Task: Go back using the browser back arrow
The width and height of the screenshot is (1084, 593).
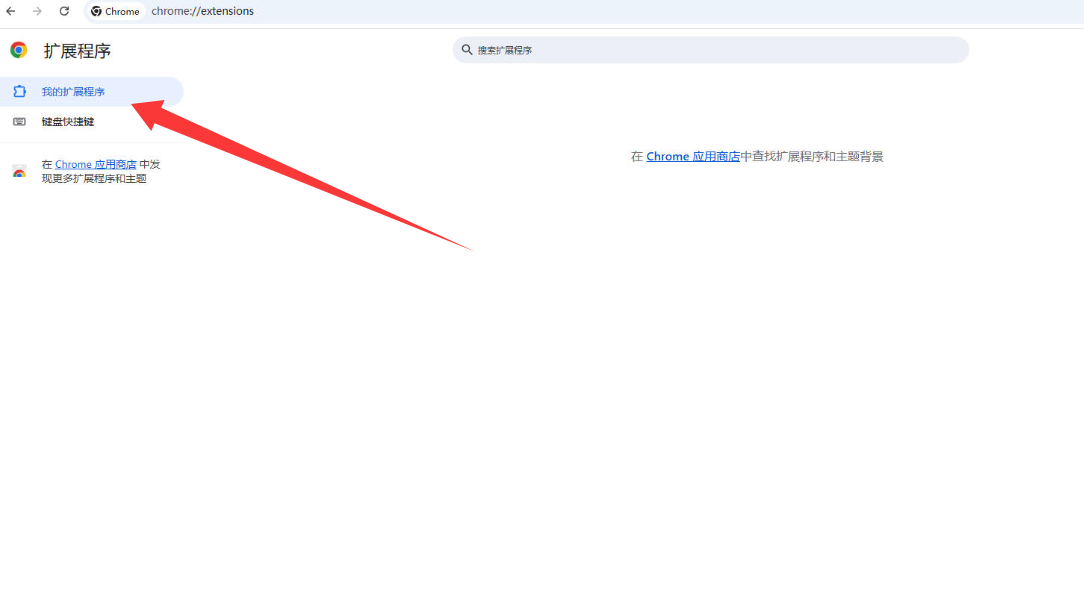Action: tap(10, 11)
